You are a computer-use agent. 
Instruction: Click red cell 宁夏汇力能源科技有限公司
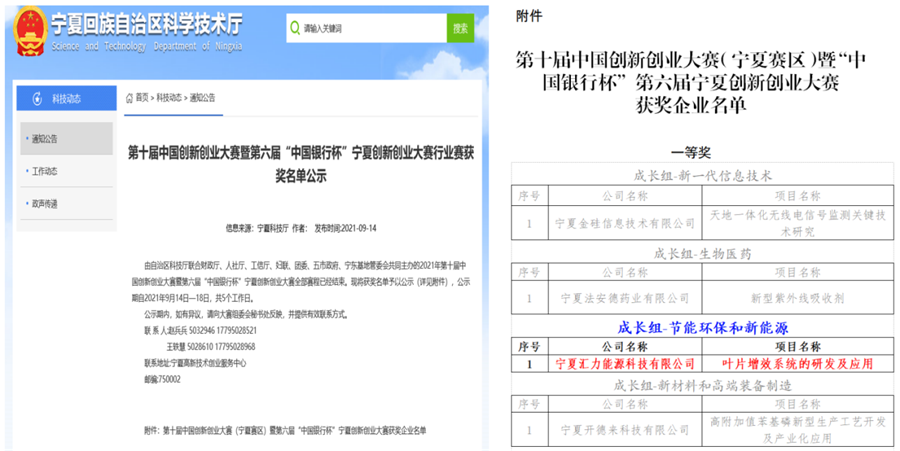625,364
